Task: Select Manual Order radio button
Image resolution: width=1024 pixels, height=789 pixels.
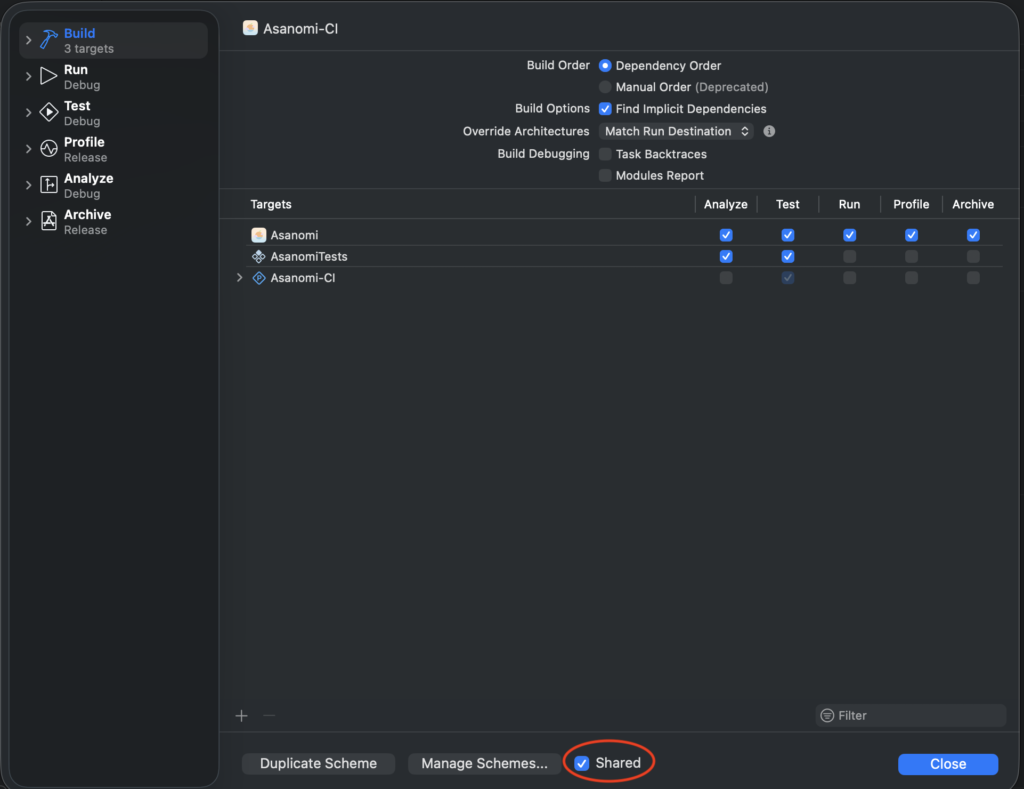Action: (605, 87)
